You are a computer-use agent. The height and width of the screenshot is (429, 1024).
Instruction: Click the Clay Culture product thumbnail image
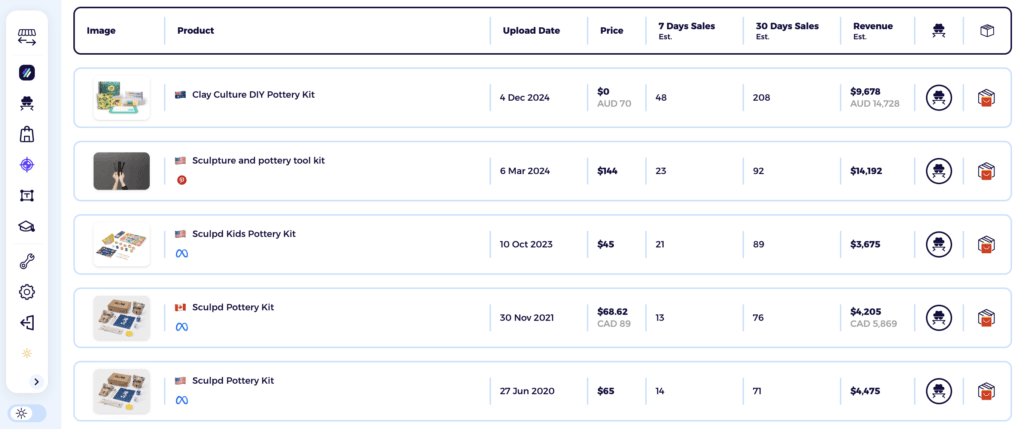pos(121,98)
